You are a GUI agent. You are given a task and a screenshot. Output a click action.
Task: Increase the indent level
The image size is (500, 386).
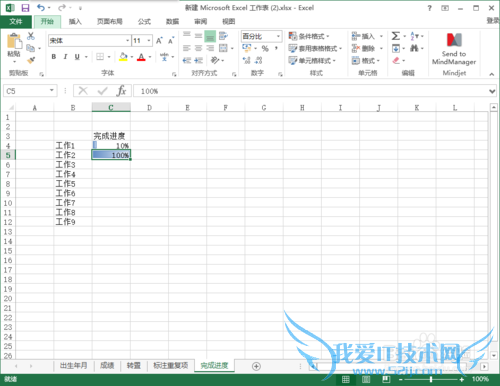(x=199, y=60)
